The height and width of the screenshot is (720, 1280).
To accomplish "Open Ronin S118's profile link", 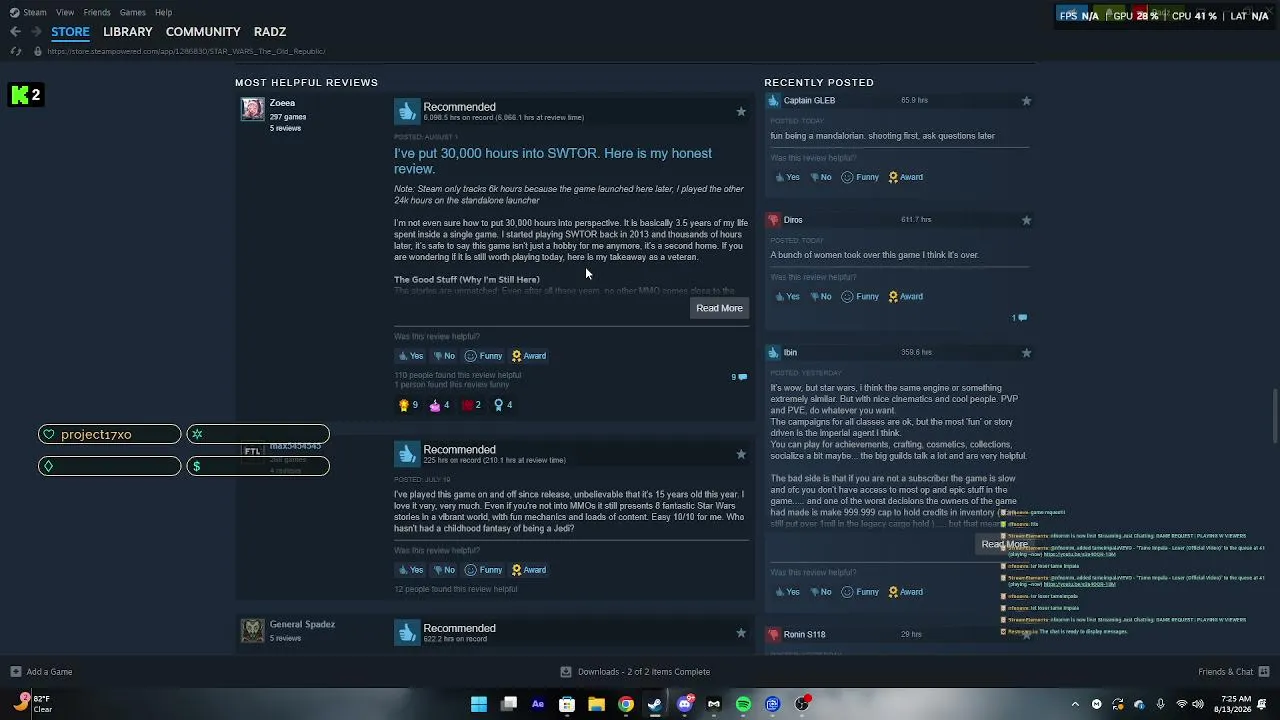I will 804,634.
